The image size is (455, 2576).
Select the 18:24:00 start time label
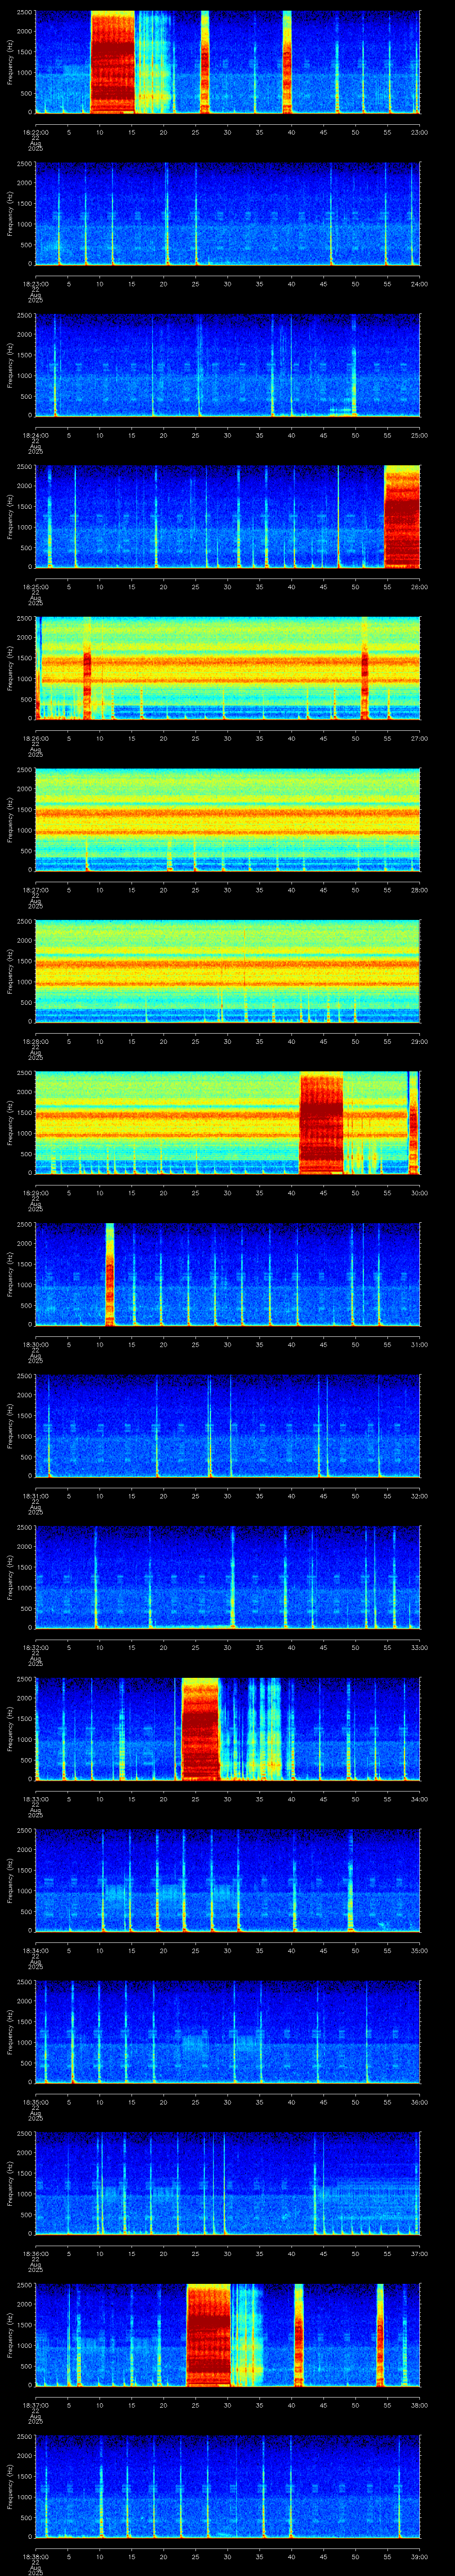click(x=35, y=435)
